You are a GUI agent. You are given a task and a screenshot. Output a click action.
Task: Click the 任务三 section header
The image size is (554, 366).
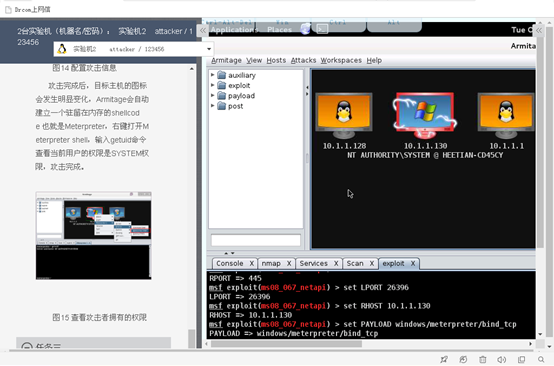(x=93, y=343)
